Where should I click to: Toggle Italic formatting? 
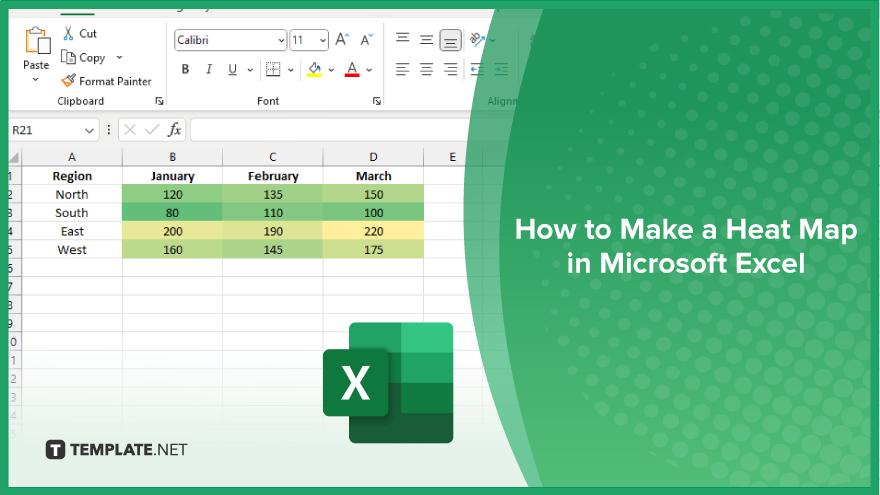[x=209, y=69]
